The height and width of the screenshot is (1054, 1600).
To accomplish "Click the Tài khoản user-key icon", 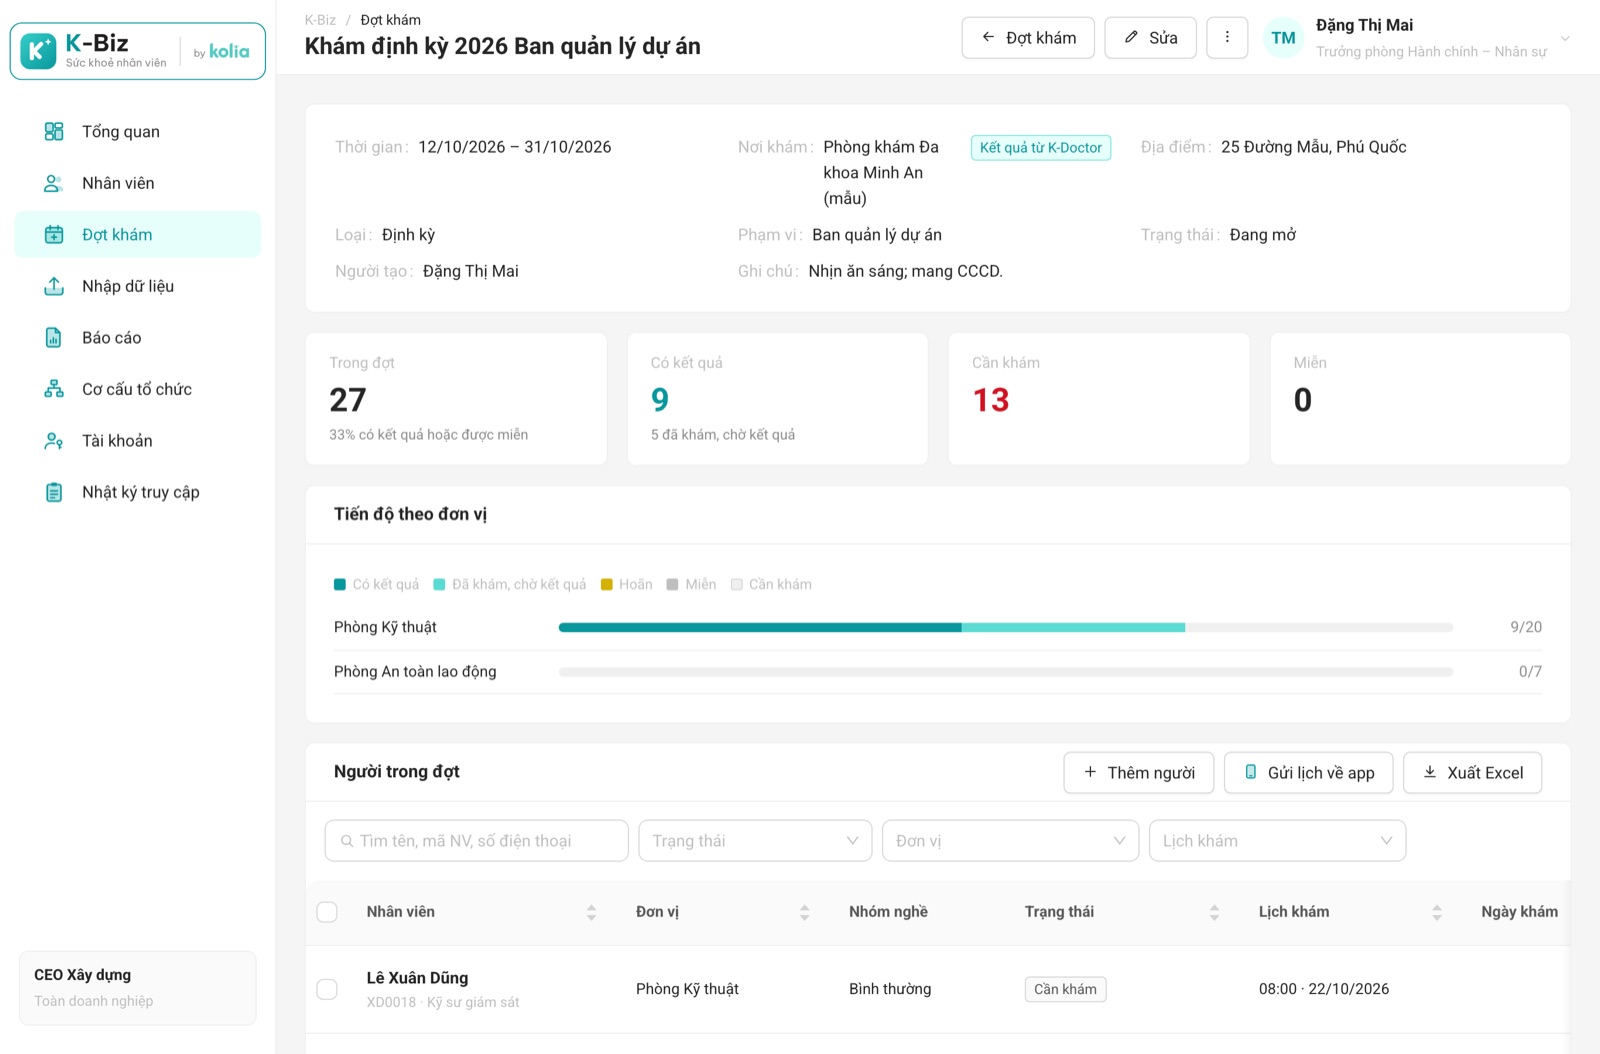I will [x=54, y=441].
